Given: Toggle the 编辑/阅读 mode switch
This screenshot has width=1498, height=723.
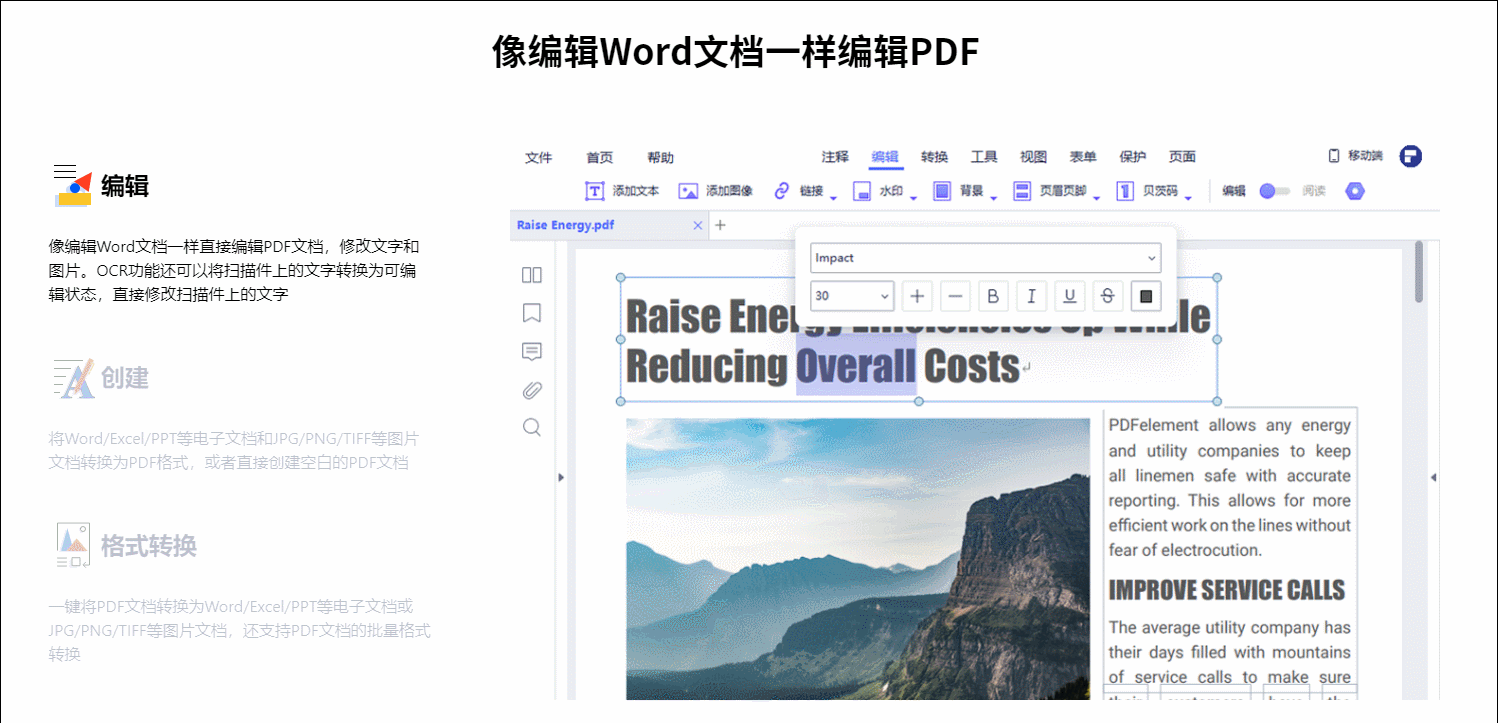Looking at the screenshot, I should (1274, 191).
